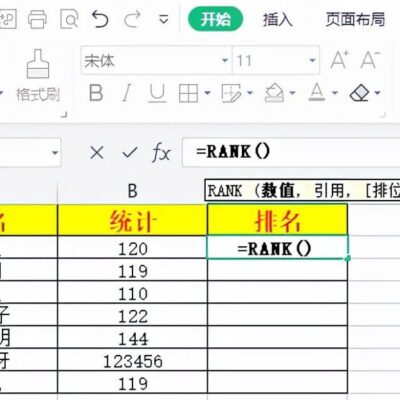The width and height of the screenshot is (400, 400).
Task: Open the 页面布局 tab
Action: pos(355,19)
